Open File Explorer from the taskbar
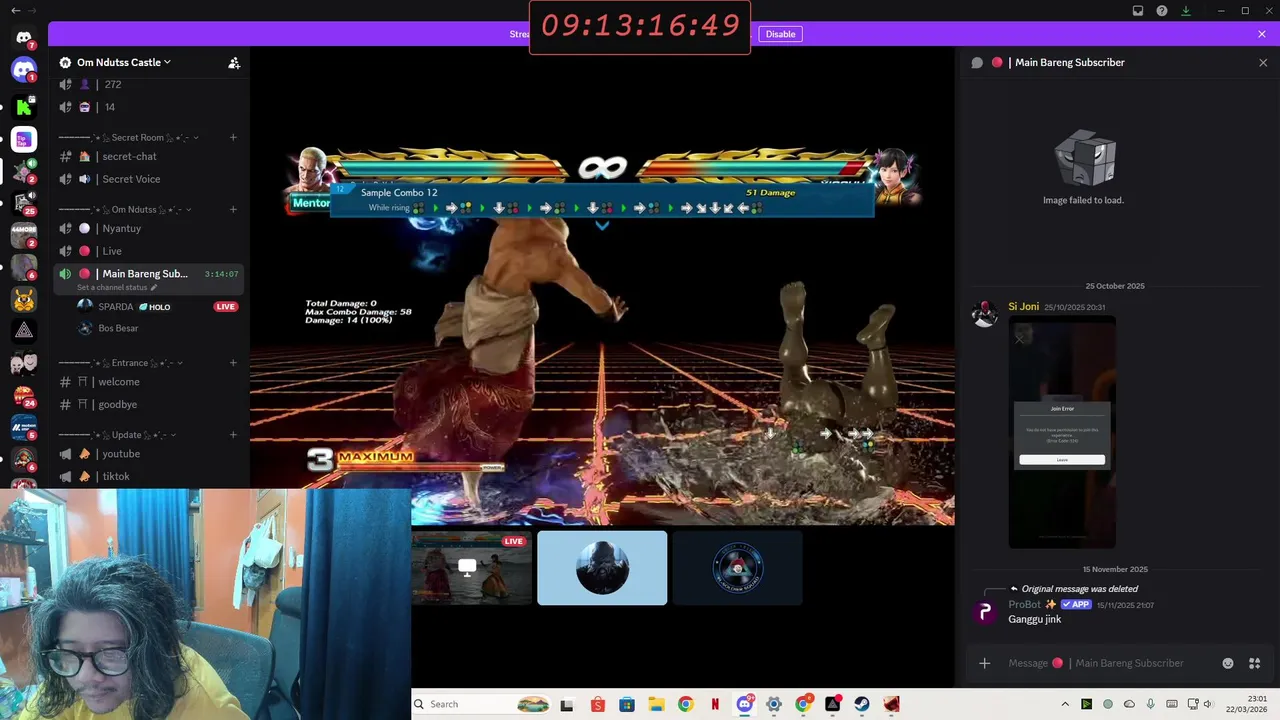Image resolution: width=1280 pixels, height=720 pixels. [656, 704]
